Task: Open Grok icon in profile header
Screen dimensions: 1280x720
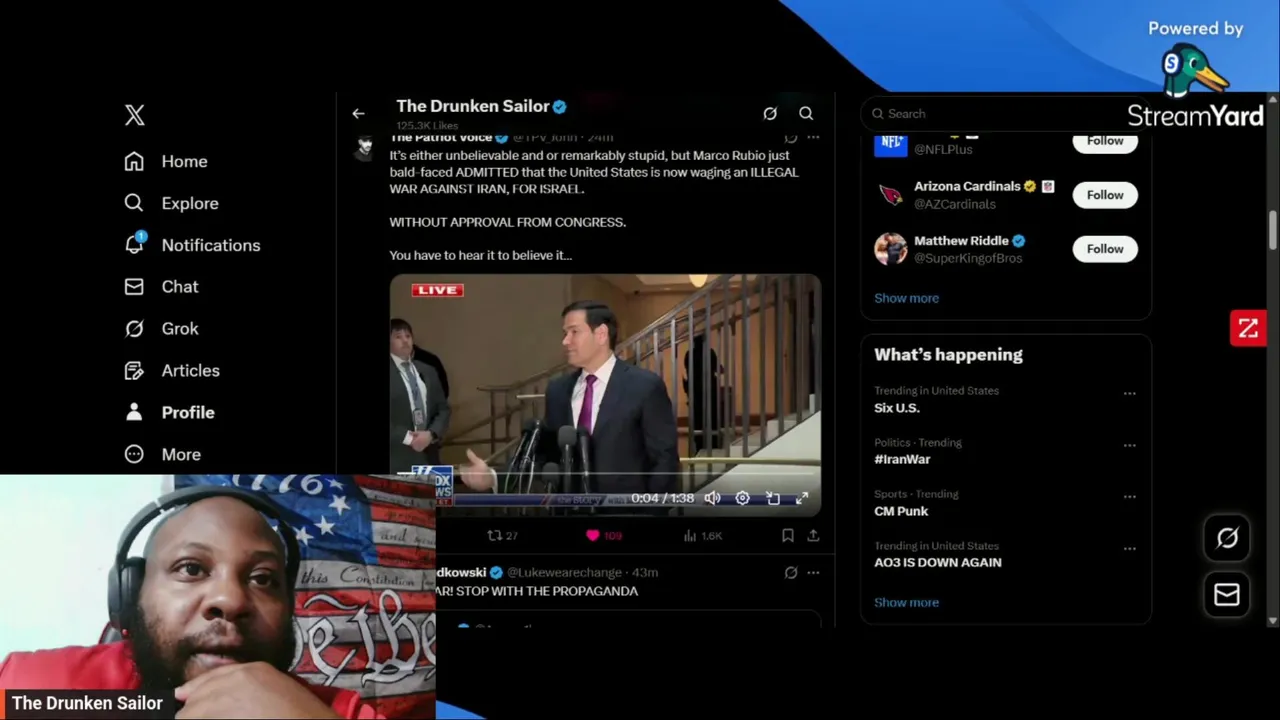Action: (770, 114)
